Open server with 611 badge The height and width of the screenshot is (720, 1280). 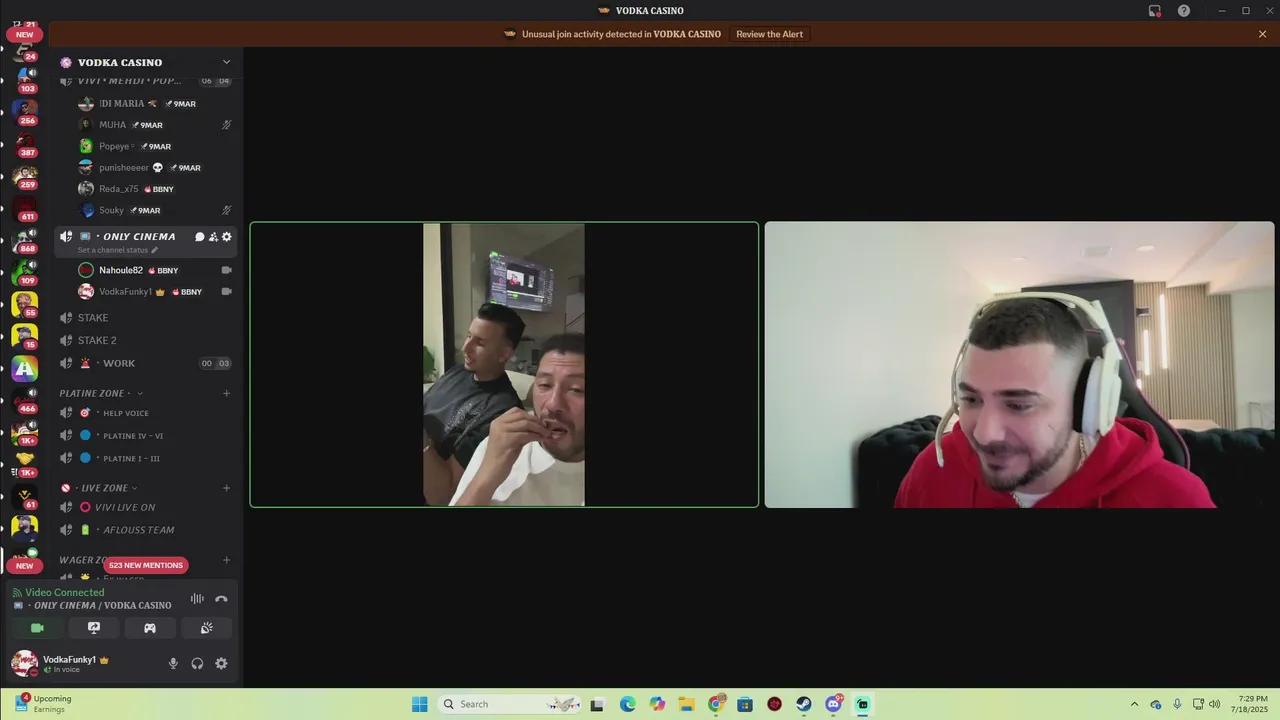[24, 207]
